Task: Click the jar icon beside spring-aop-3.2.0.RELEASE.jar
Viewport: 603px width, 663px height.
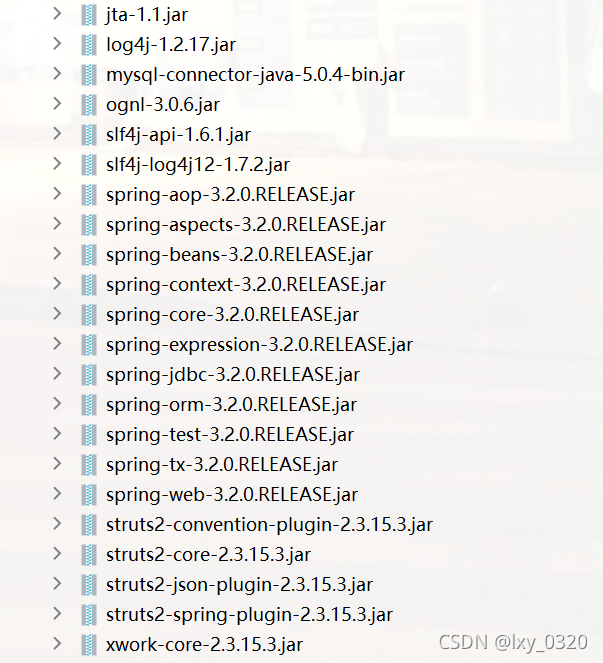Action: pyautogui.click(x=89, y=195)
